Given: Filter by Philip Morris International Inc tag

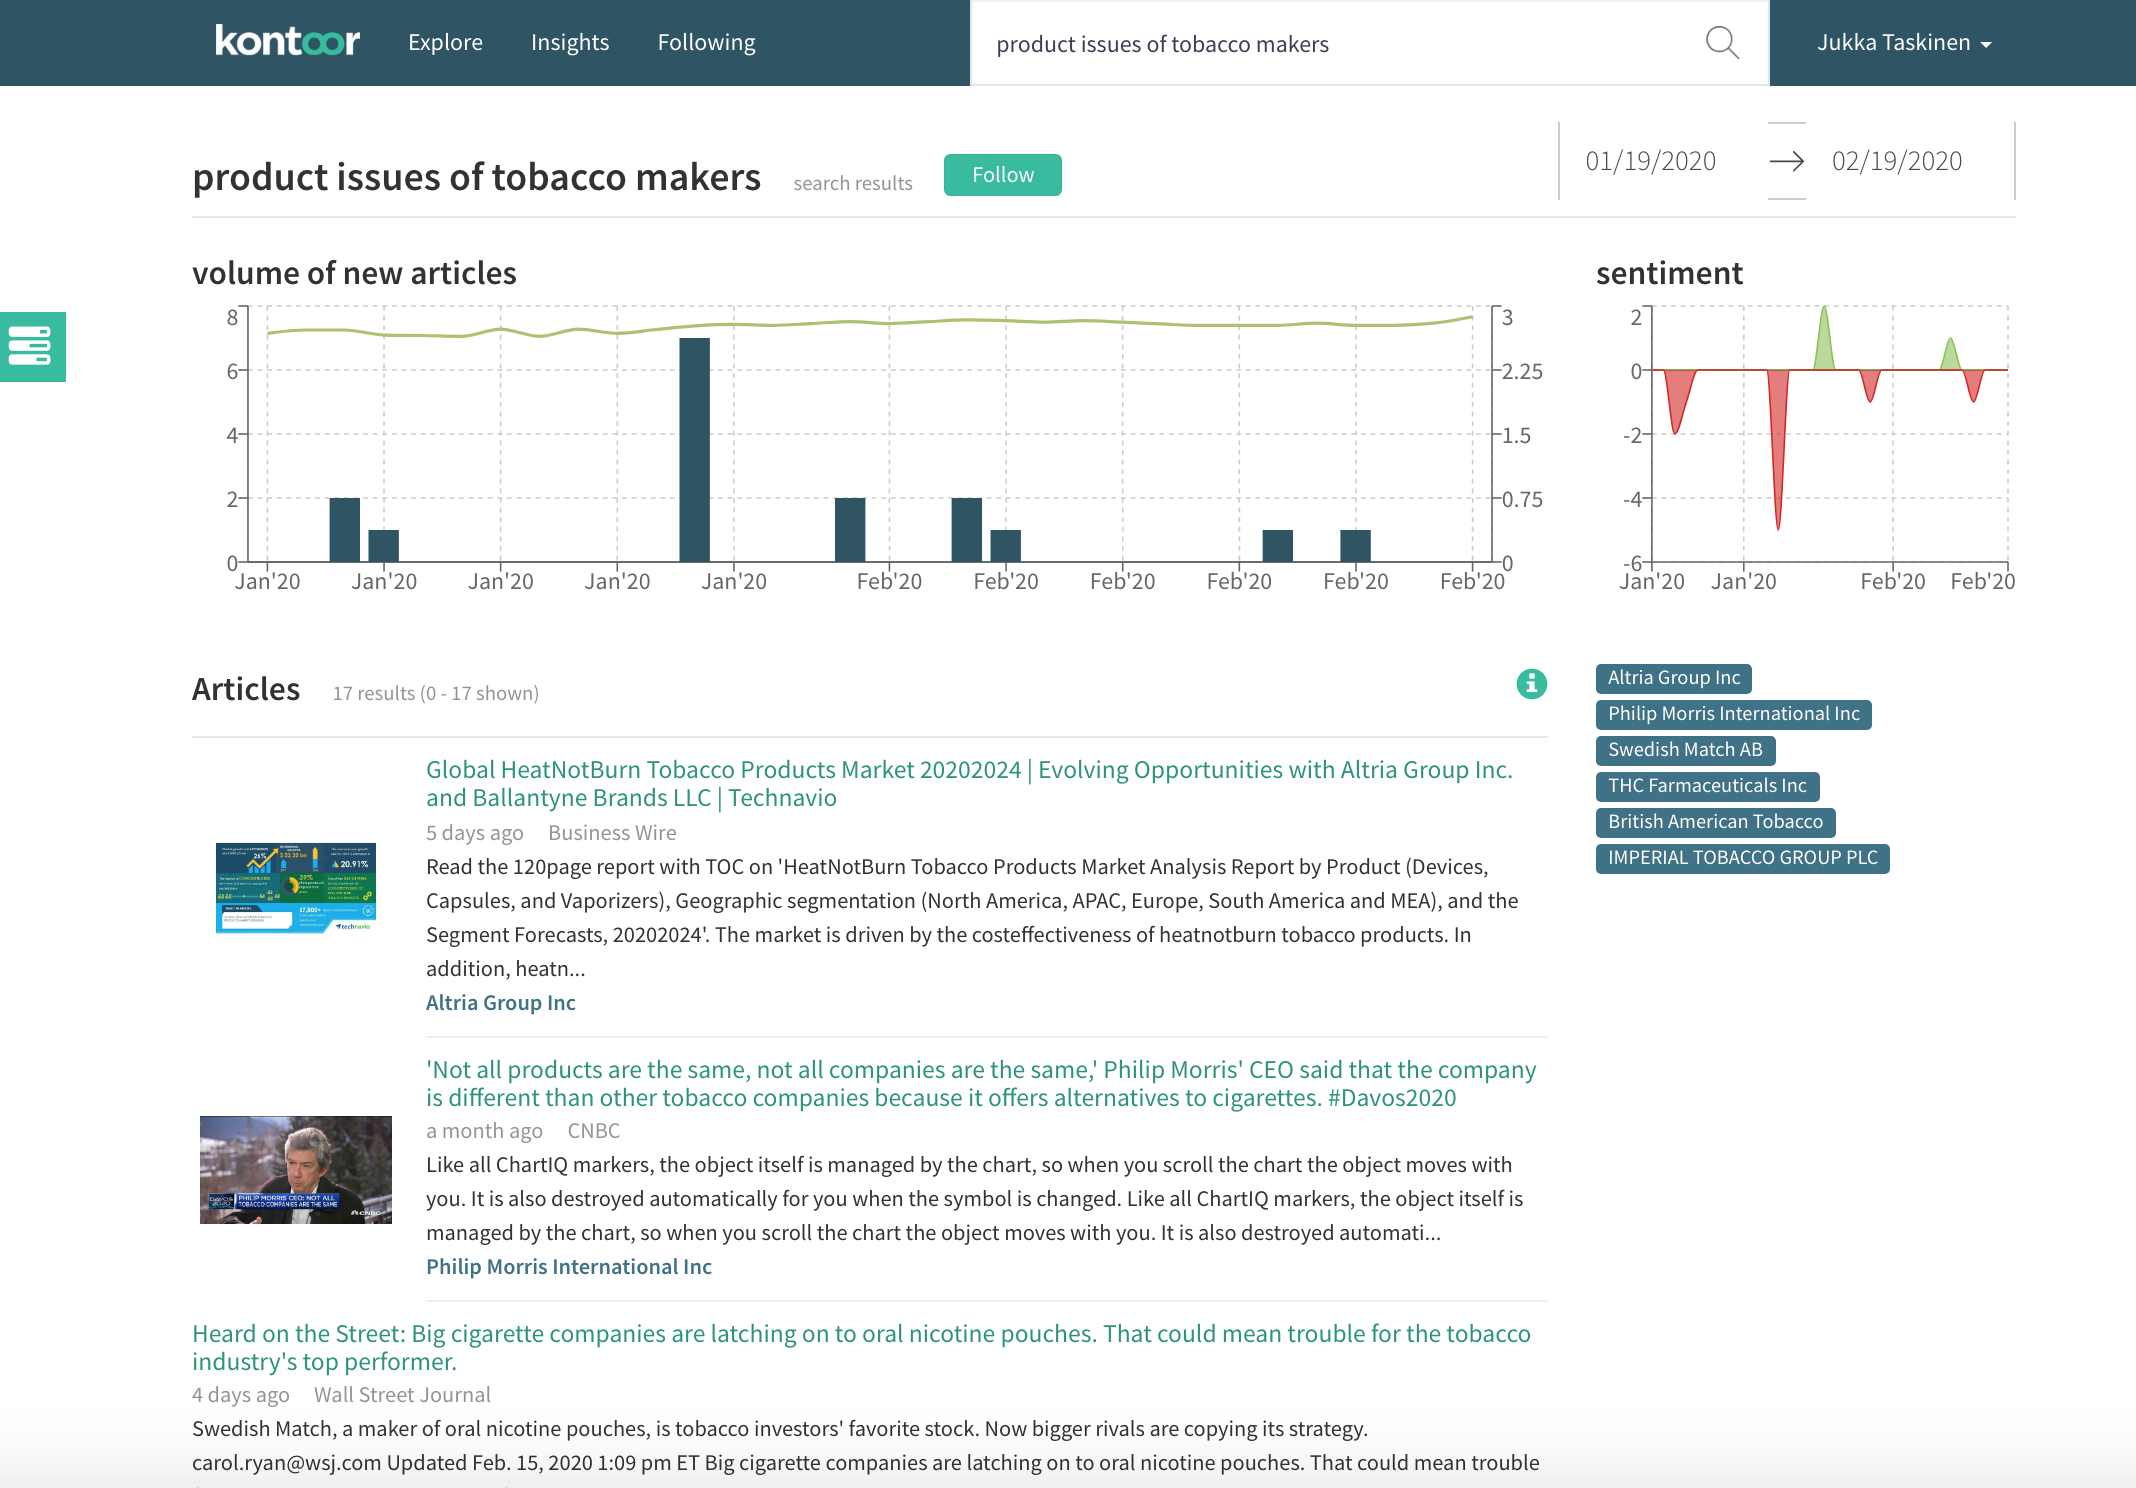Looking at the screenshot, I should tap(1734, 714).
